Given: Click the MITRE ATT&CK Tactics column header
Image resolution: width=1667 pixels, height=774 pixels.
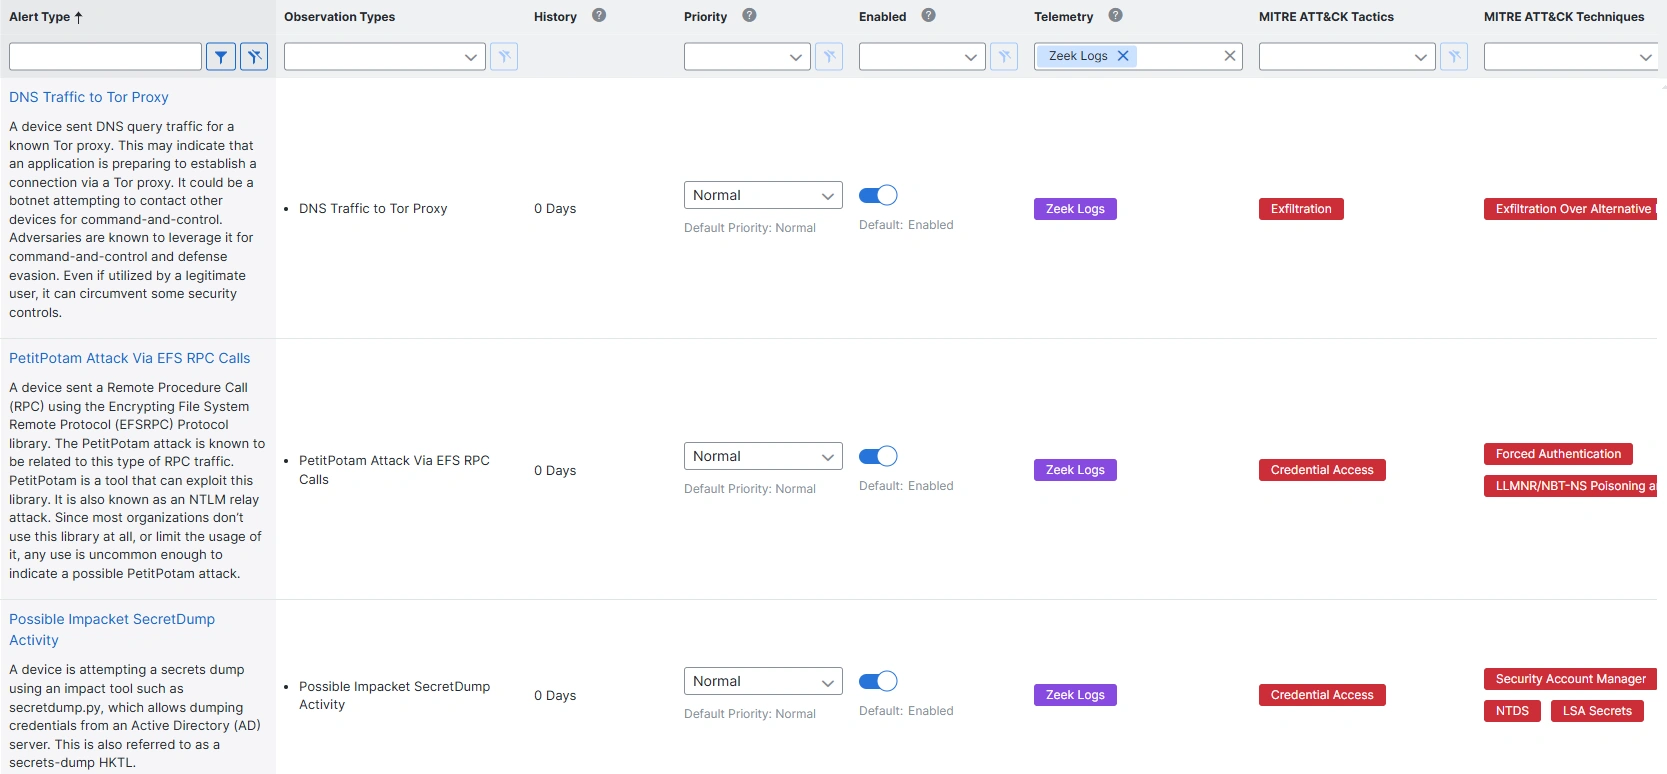Looking at the screenshot, I should (1325, 17).
